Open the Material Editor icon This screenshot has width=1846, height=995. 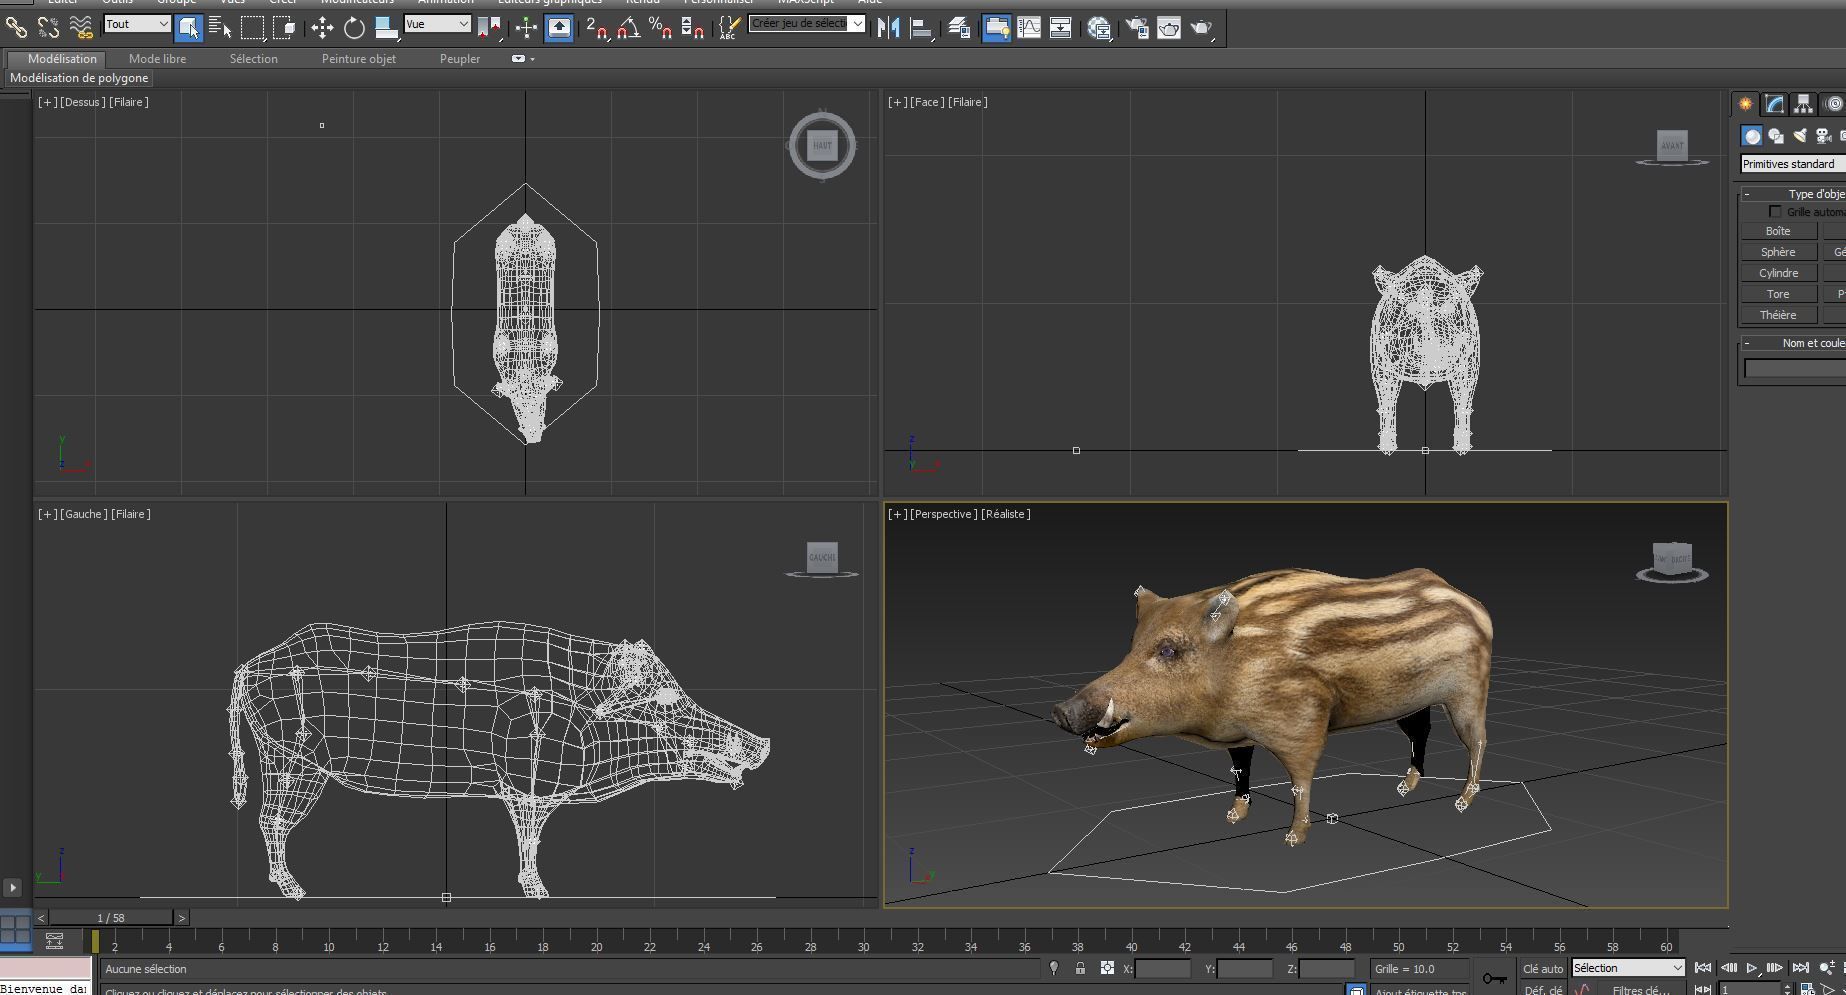tap(1100, 28)
